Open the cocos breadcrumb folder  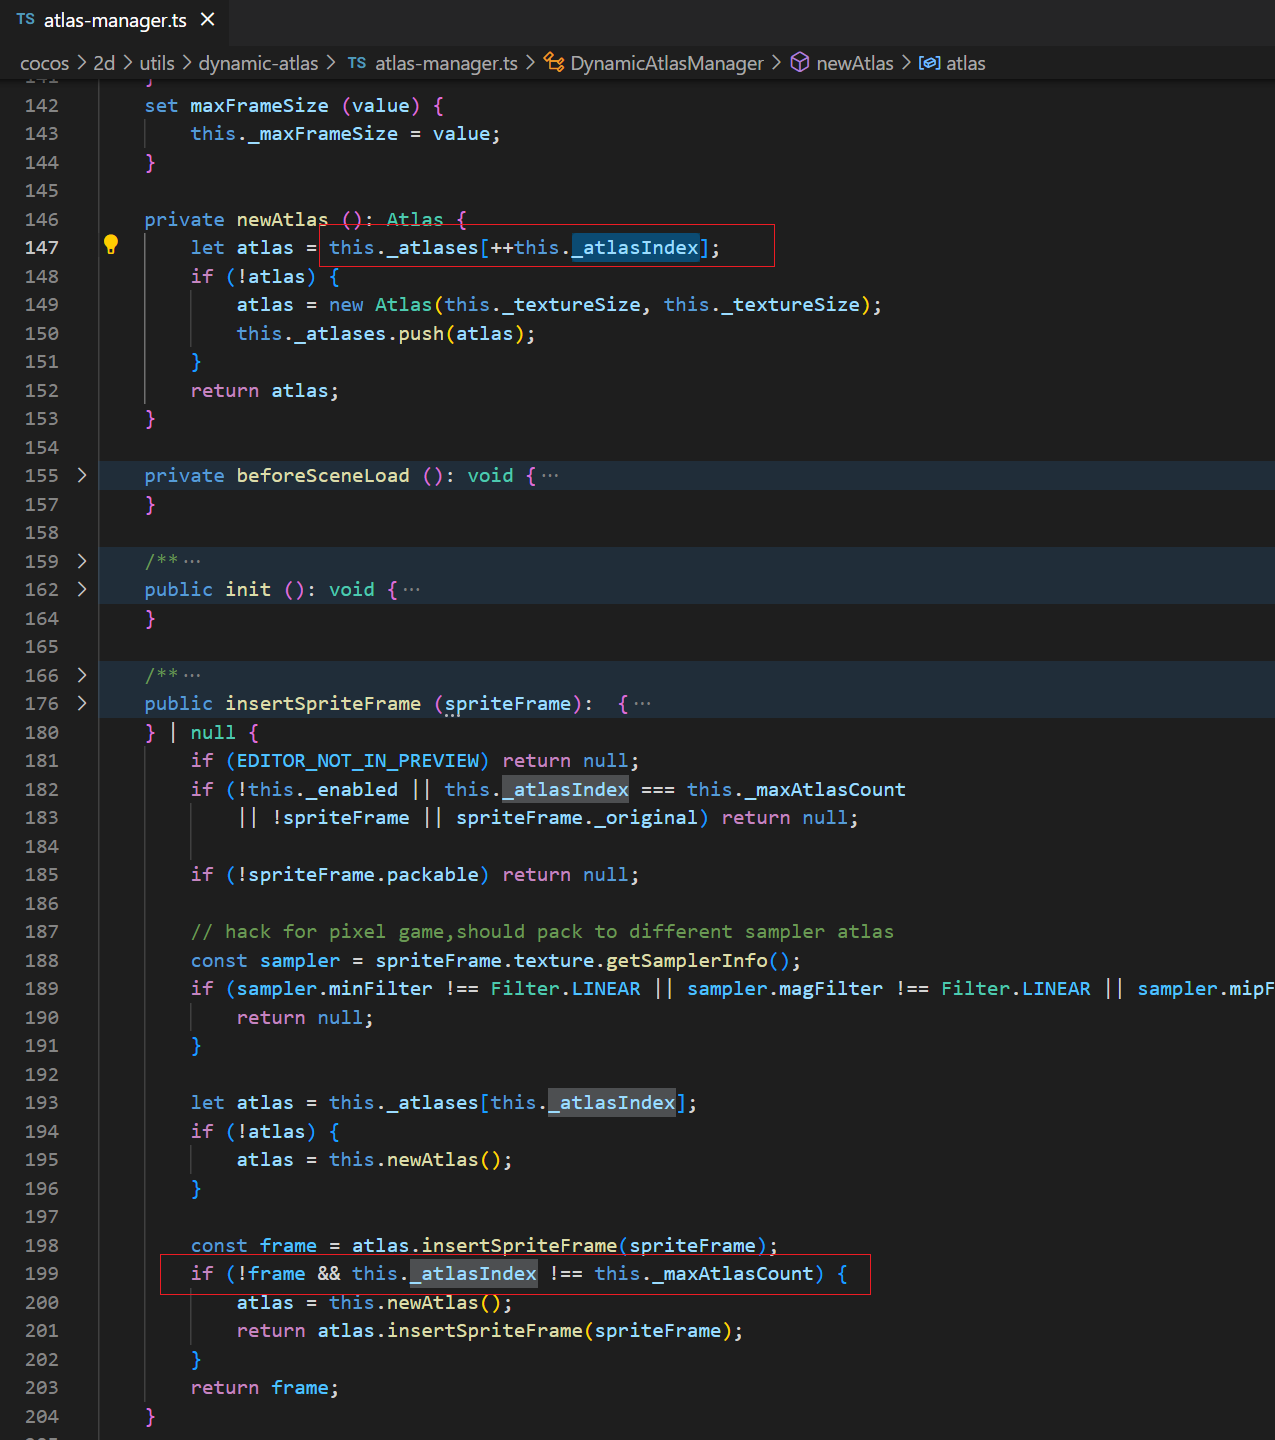45,63
